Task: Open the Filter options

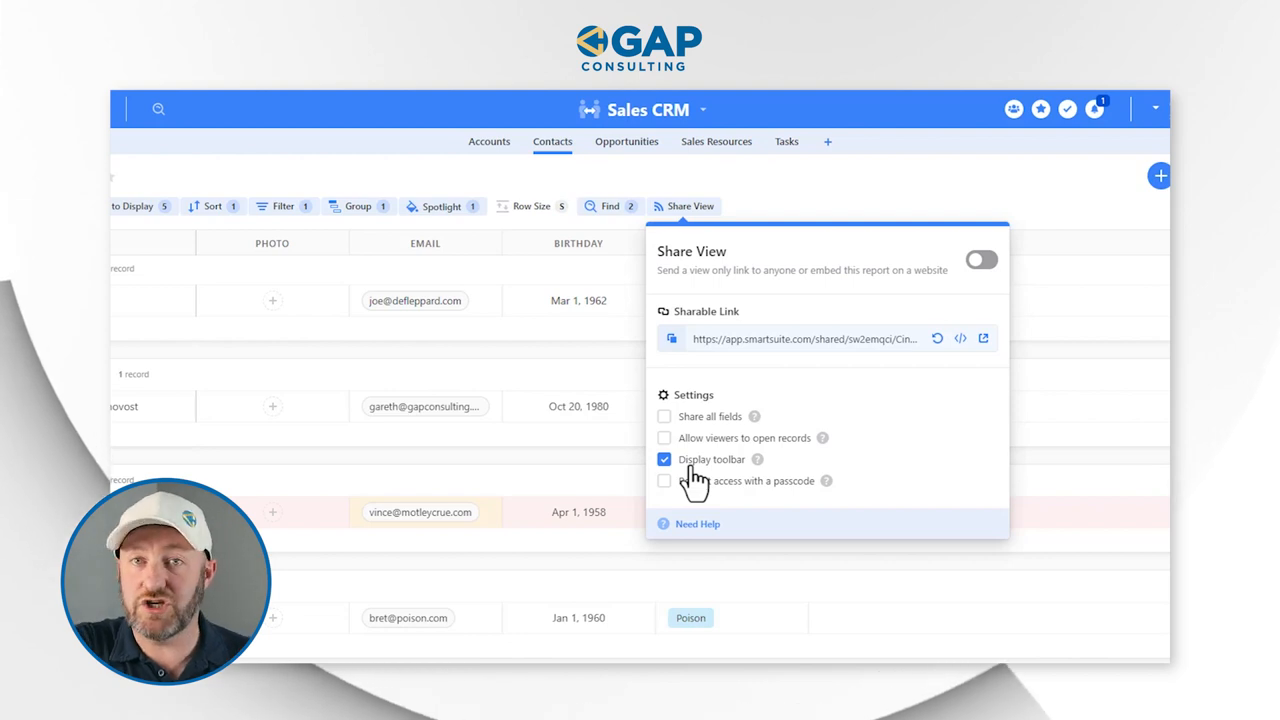Action: (x=283, y=206)
